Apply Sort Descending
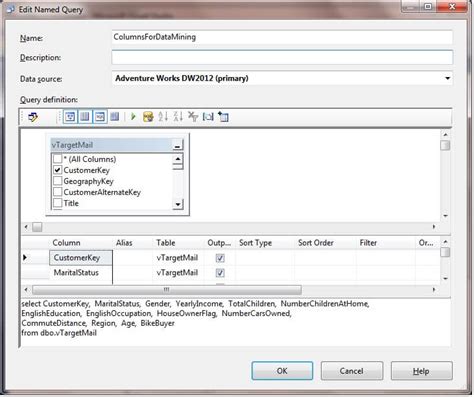474x397 pixels. [x=178, y=117]
